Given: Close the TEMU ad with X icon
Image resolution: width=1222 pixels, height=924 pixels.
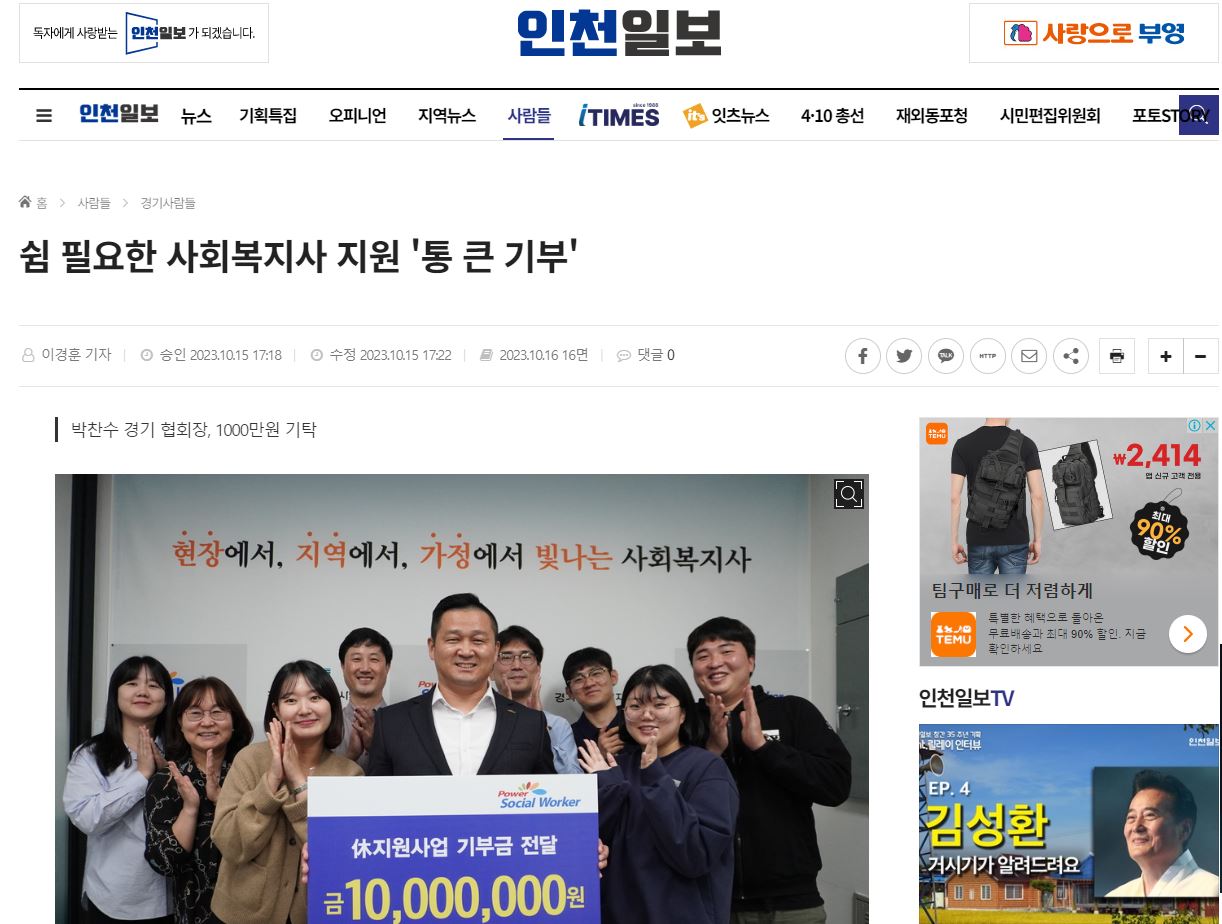Looking at the screenshot, I should click(x=1210, y=426).
